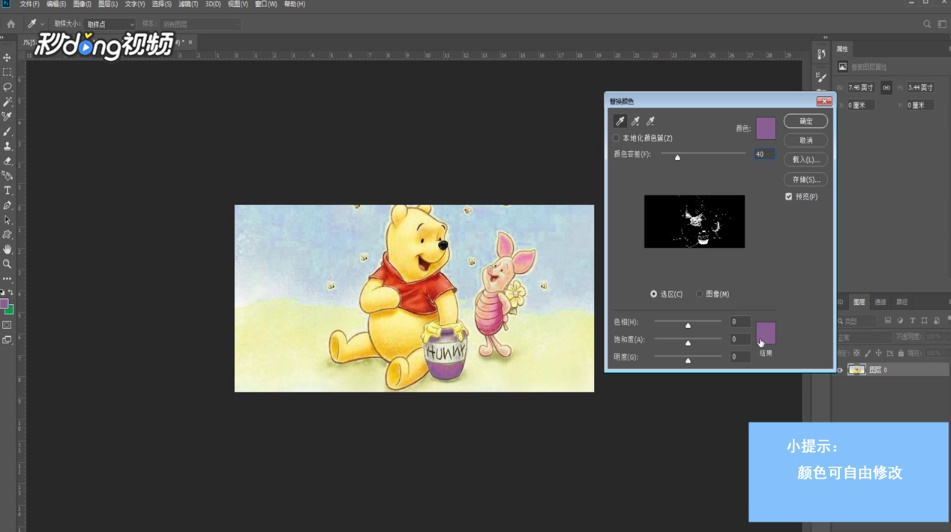
Task: Select the Selection (选区) radio button
Action: pos(653,294)
